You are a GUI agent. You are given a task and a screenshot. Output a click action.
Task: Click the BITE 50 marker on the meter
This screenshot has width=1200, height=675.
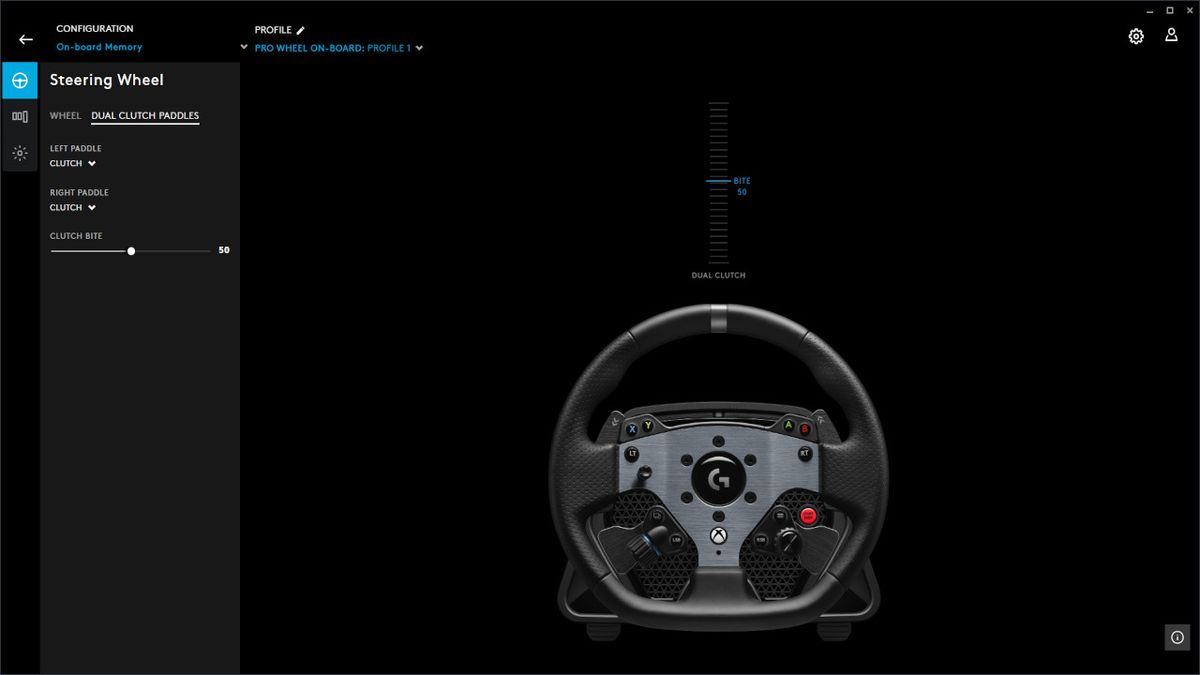738,185
